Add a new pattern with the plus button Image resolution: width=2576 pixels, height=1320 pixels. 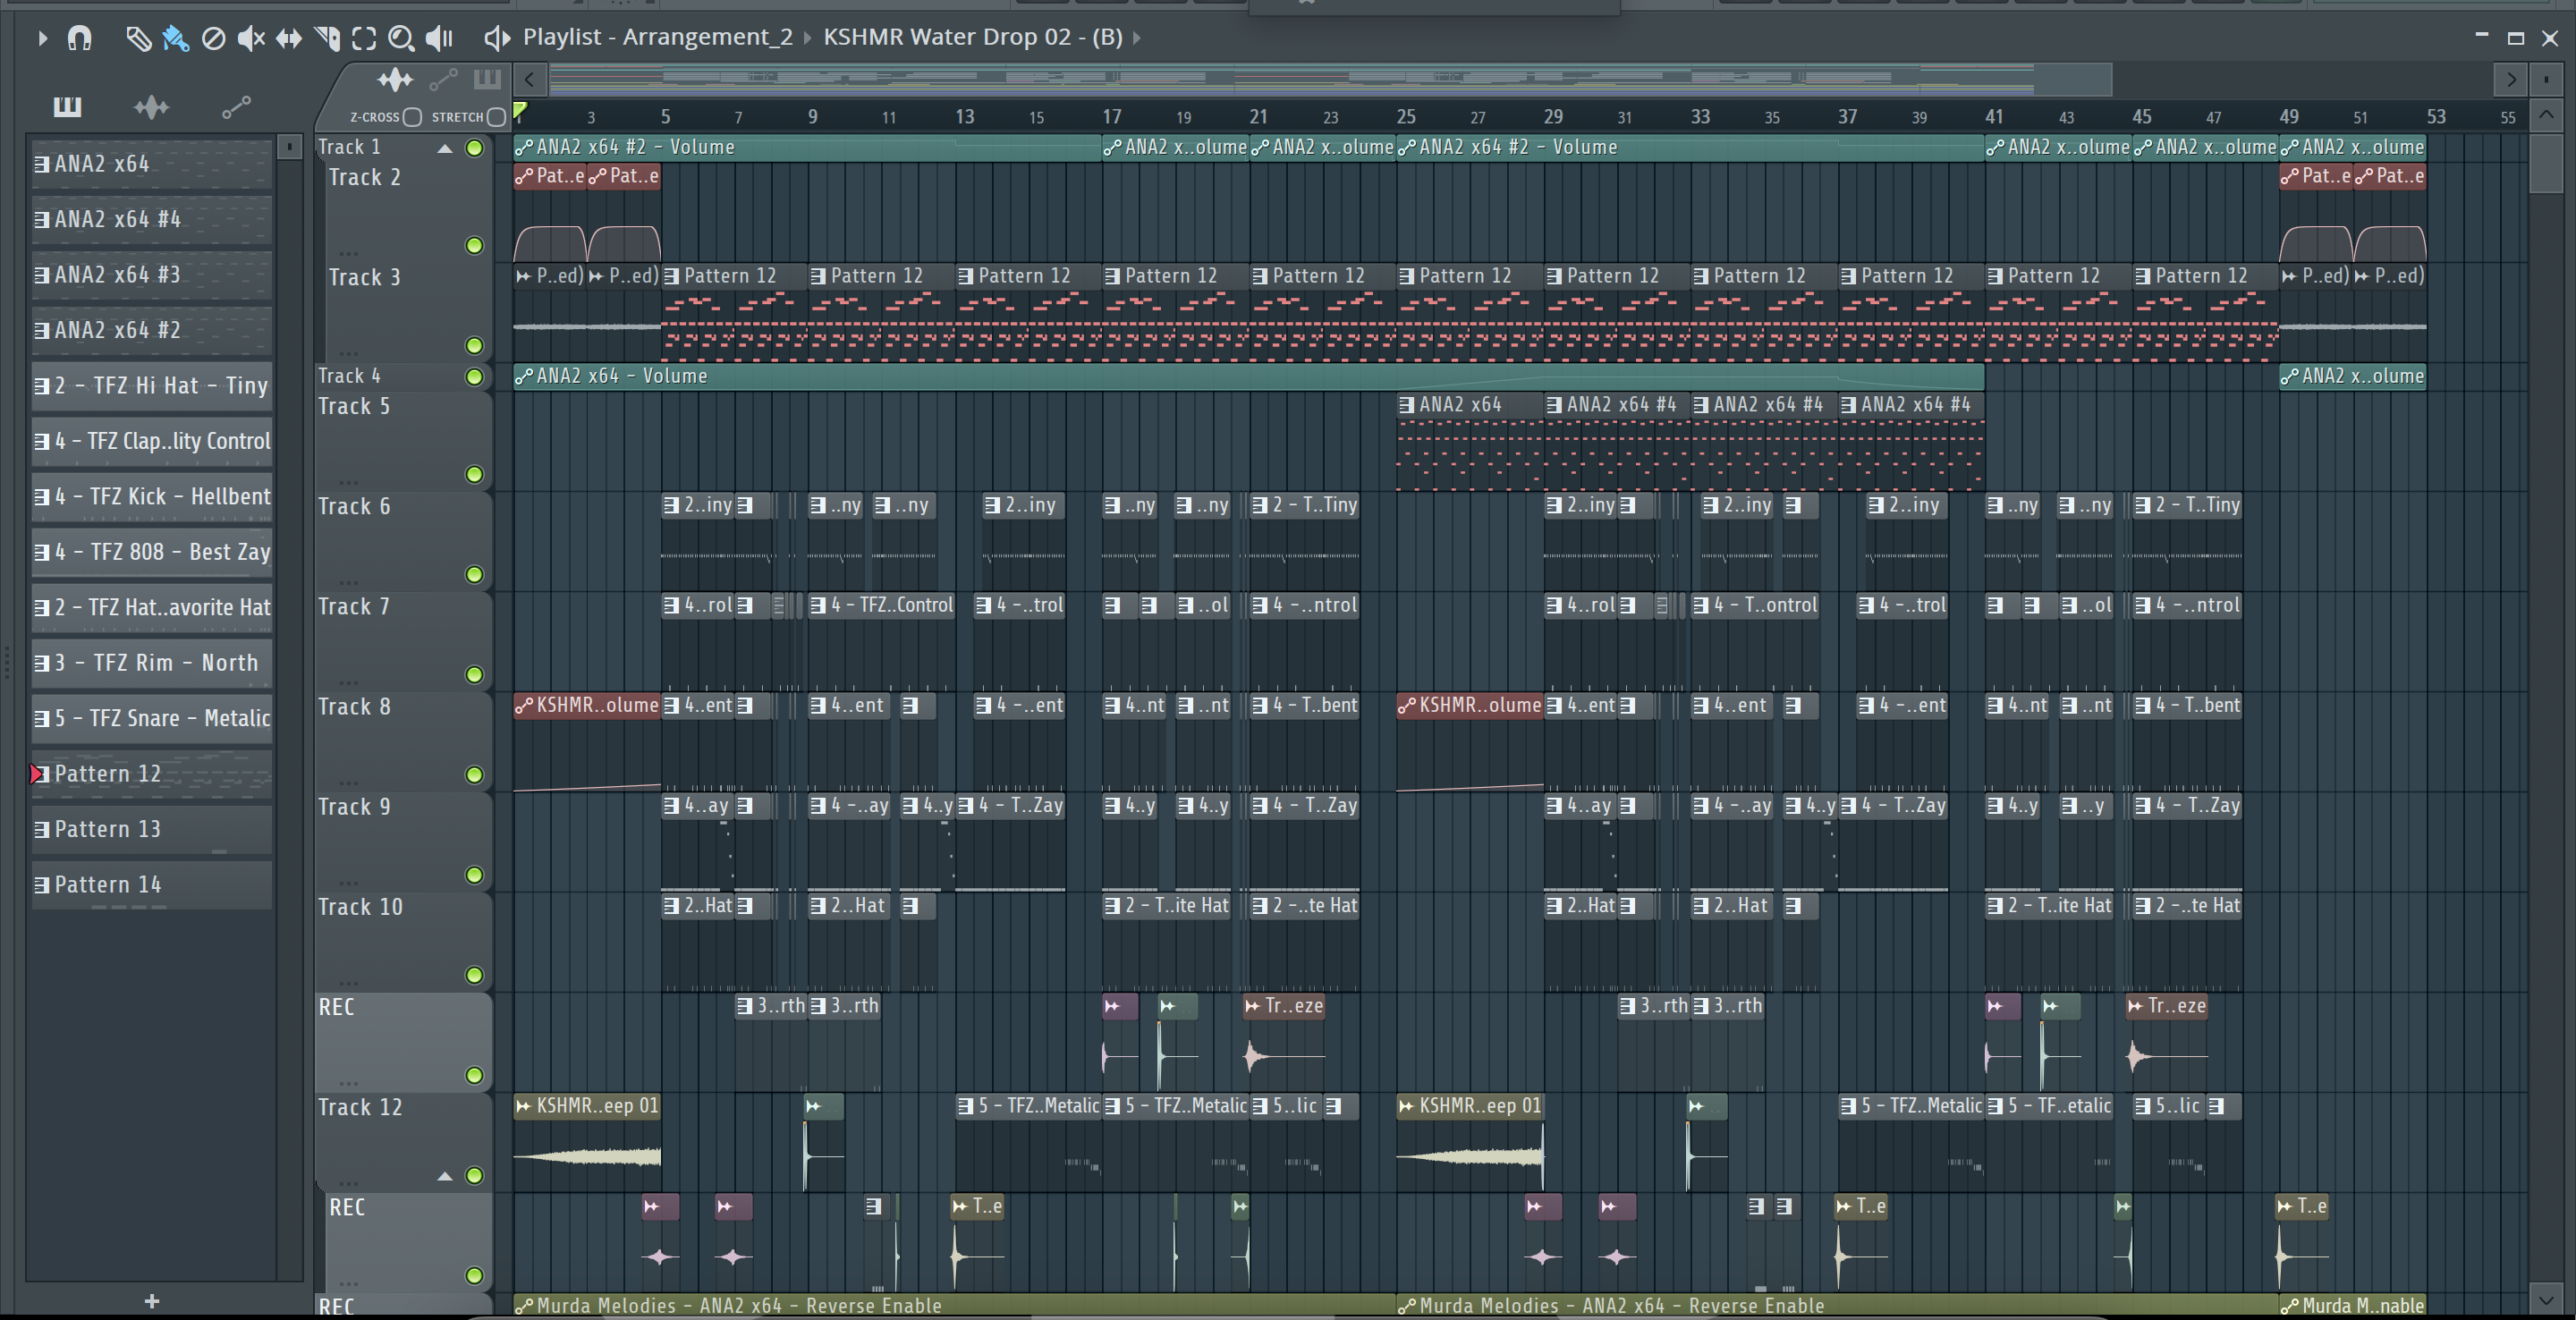(152, 1300)
